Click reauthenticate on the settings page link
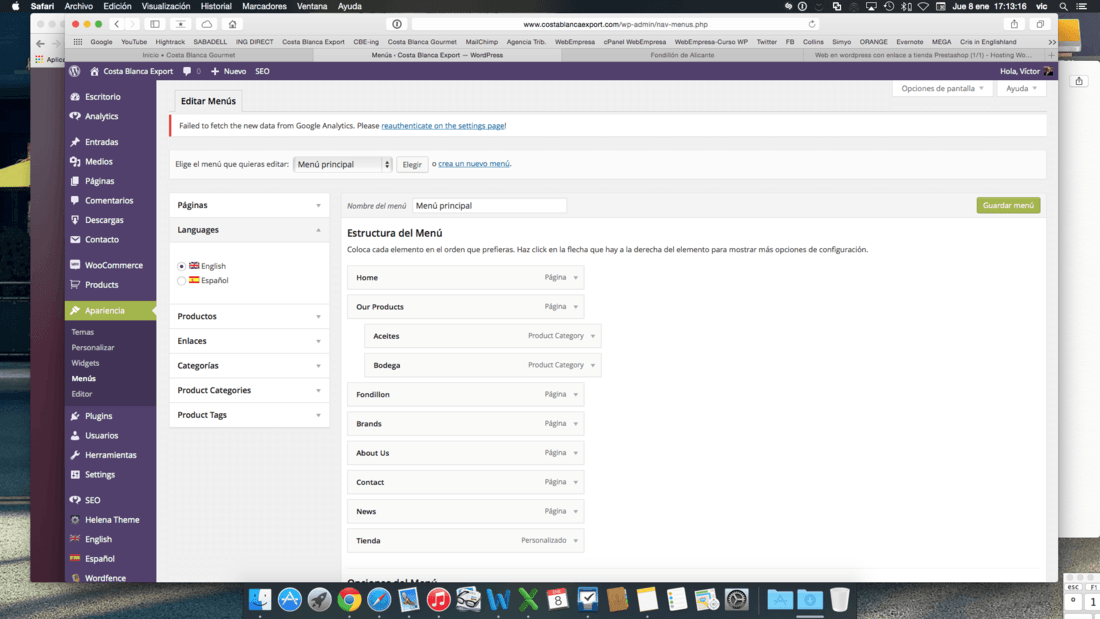Image resolution: width=1100 pixels, height=619 pixels. tap(443, 126)
